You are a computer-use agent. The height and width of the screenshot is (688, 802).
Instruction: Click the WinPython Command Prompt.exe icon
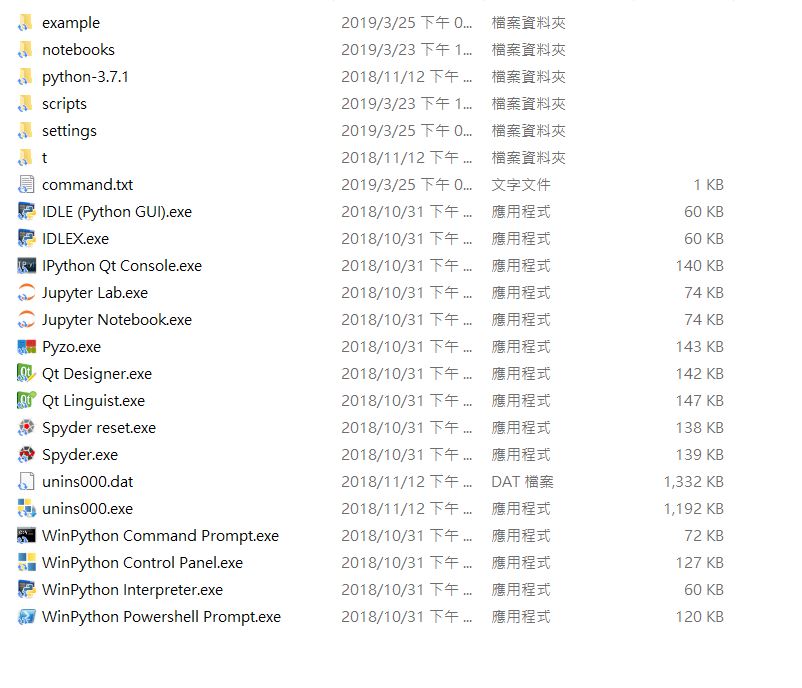pyautogui.click(x=26, y=536)
